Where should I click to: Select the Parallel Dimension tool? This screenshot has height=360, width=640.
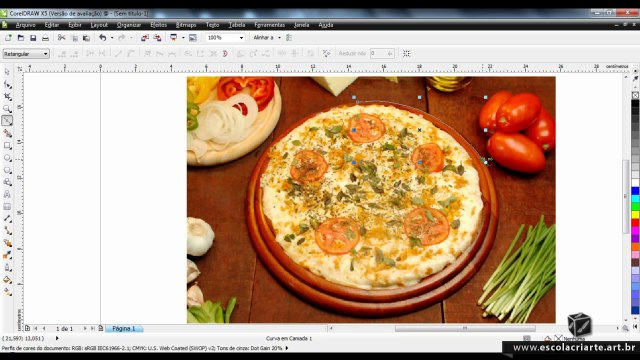pyautogui.click(x=7, y=219)
